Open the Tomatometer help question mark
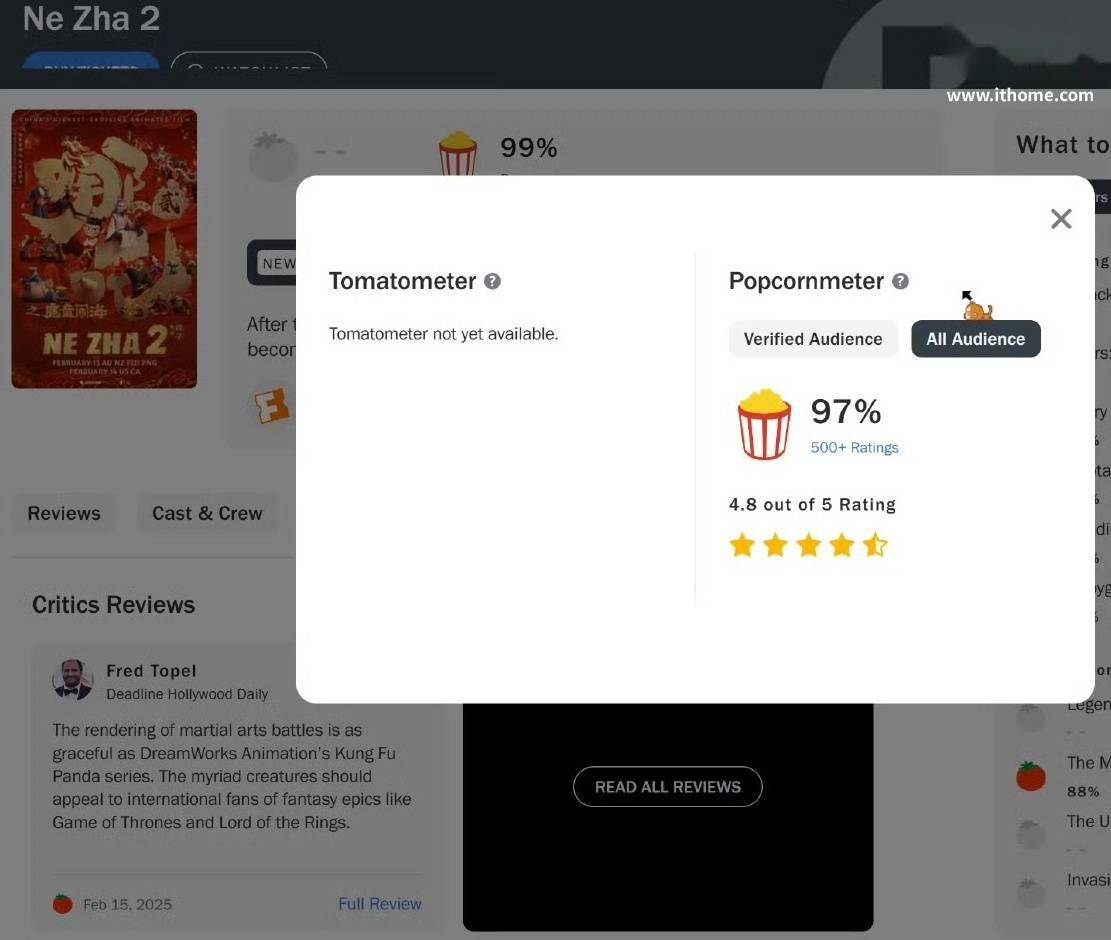Screen dimensions: 1111x940 coord(492,281)
